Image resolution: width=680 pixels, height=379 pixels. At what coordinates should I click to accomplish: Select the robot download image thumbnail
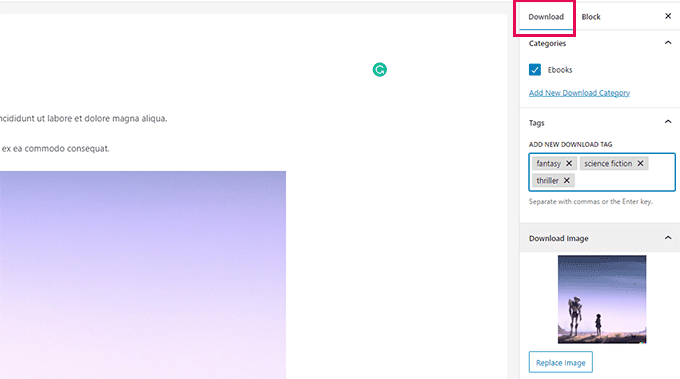coord(602,299)
